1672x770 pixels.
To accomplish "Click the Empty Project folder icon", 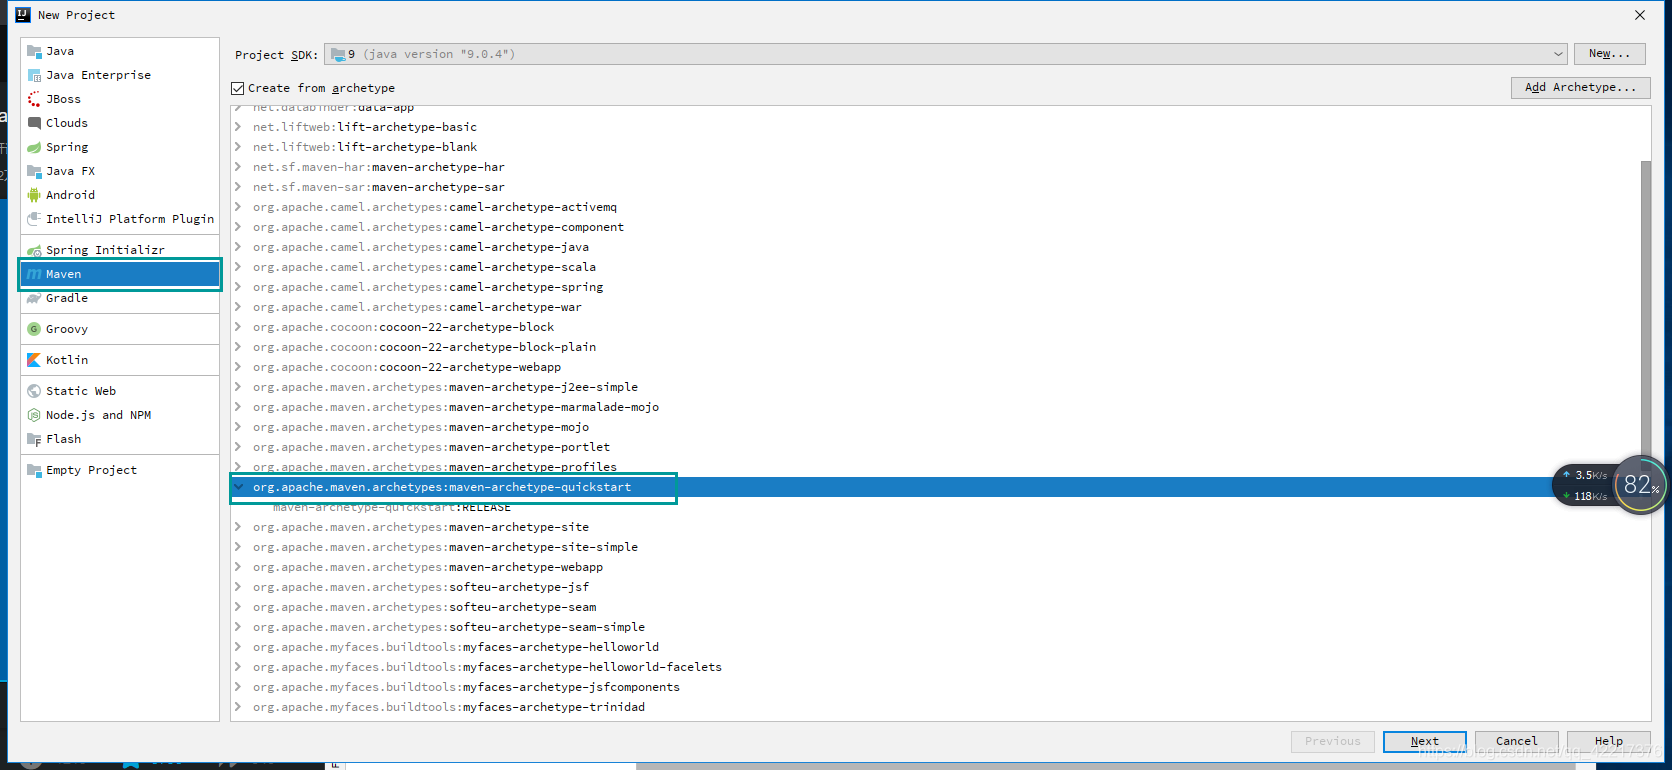I will (x=34, y=470).
